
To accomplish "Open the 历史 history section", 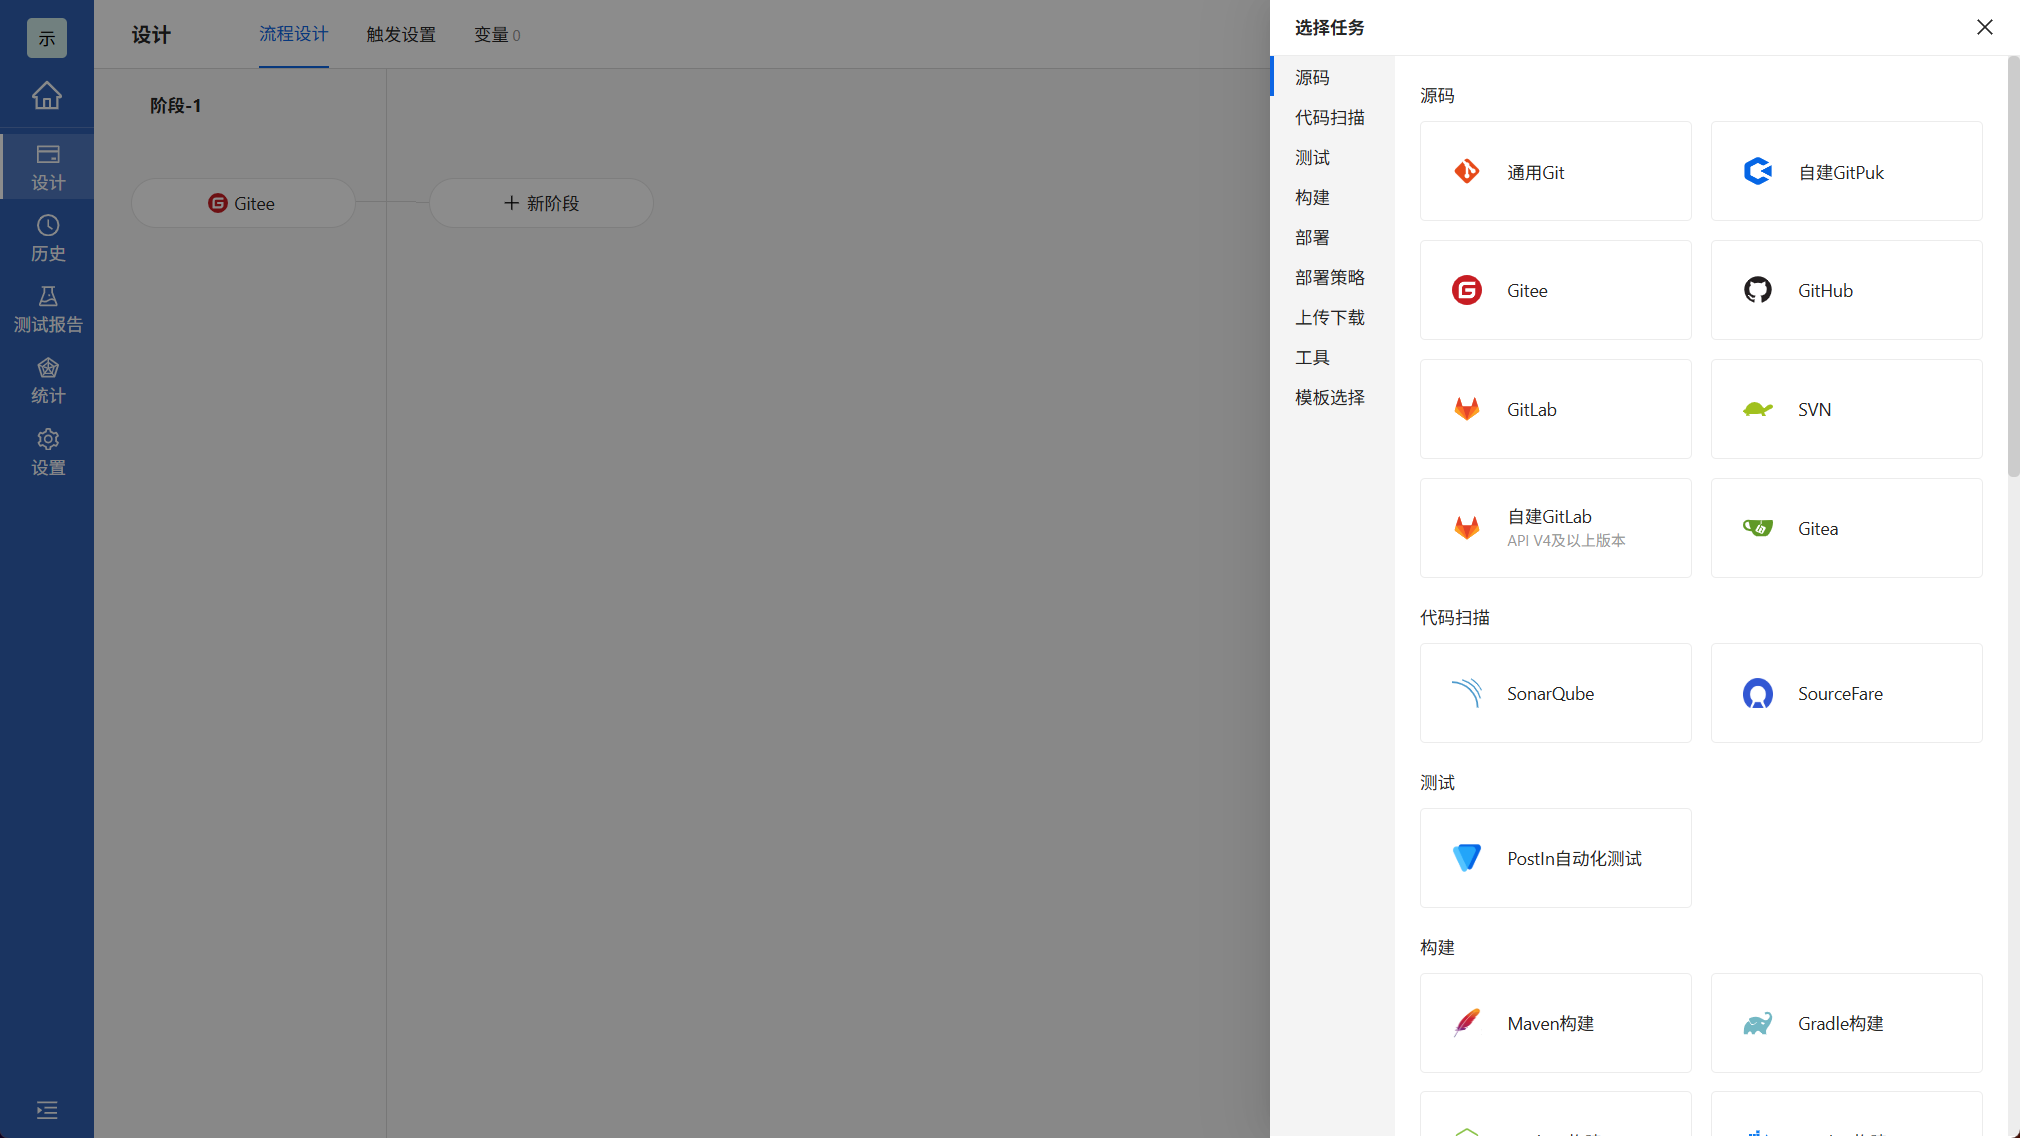I will [x=47, y=238].
